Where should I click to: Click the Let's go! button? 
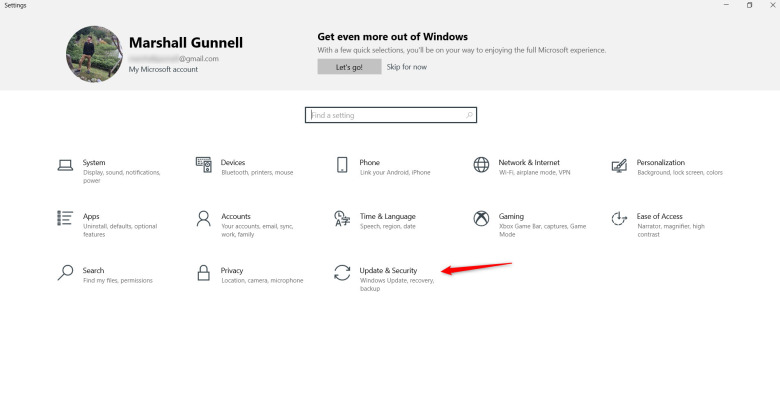(349, 67)
